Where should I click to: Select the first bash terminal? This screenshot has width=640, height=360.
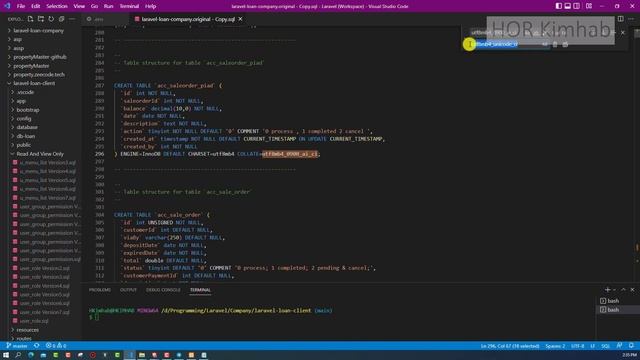click(x=618, y=301)
